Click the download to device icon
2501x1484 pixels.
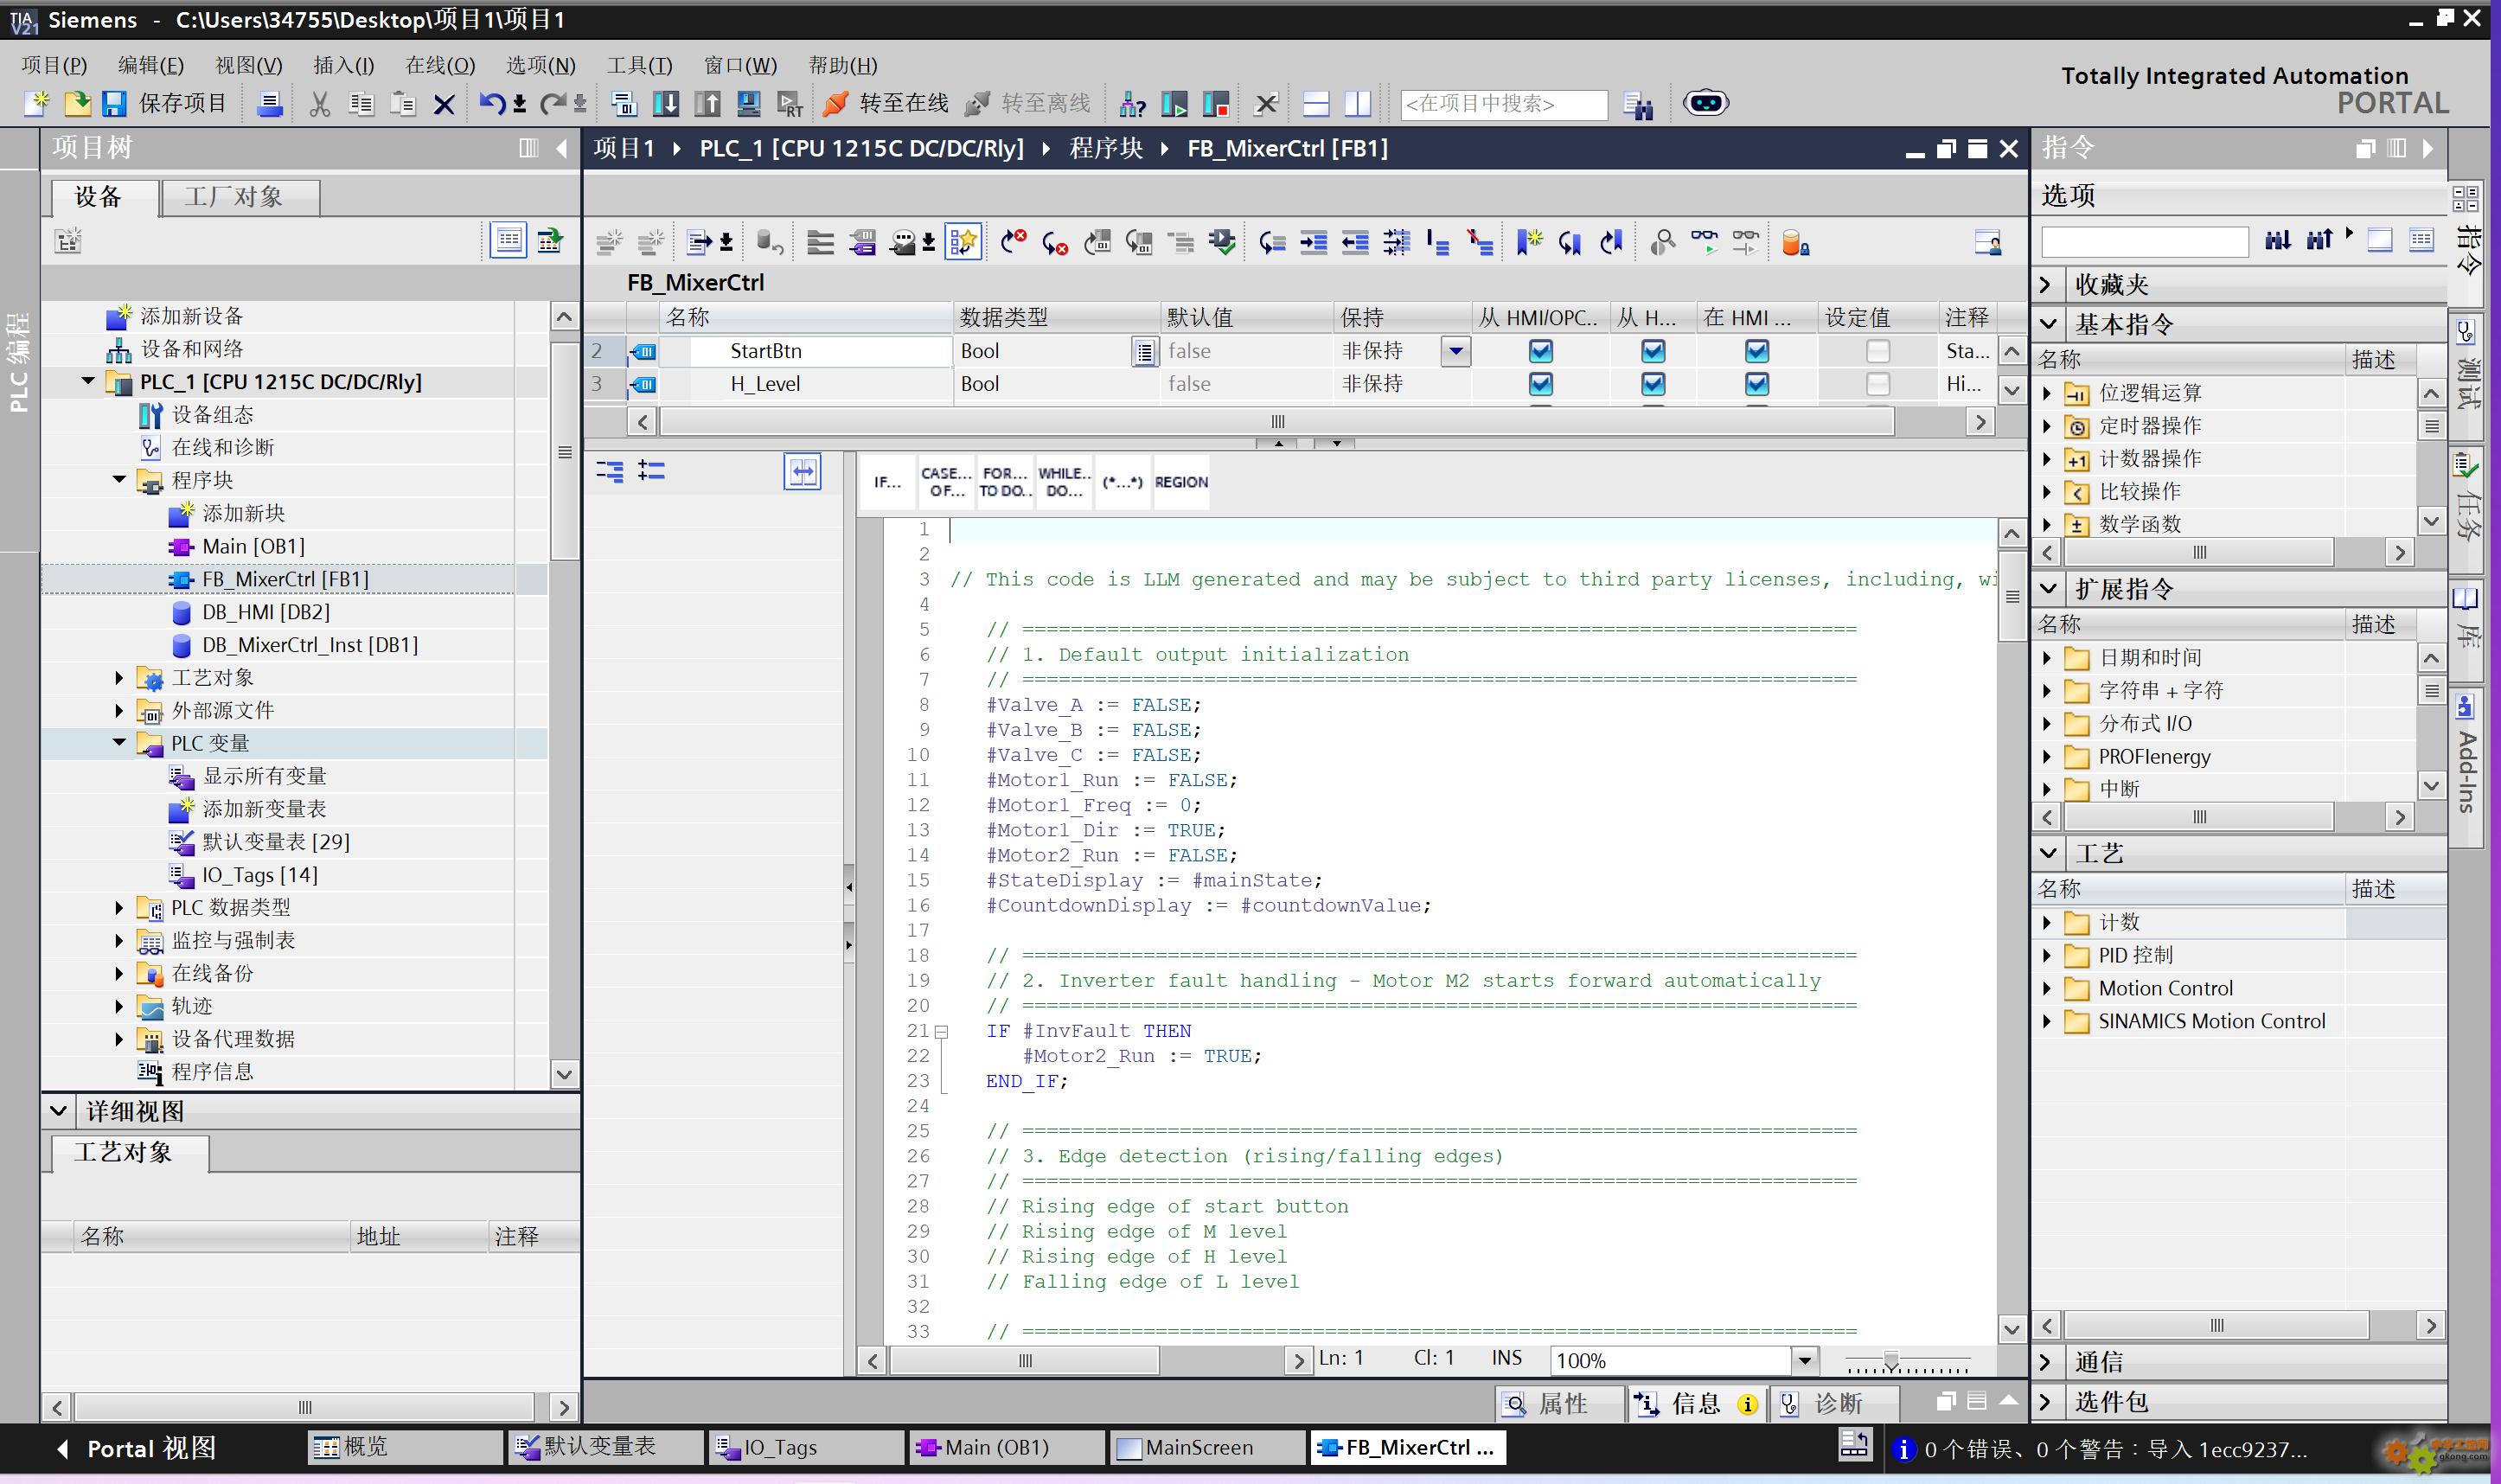(666, 103)
